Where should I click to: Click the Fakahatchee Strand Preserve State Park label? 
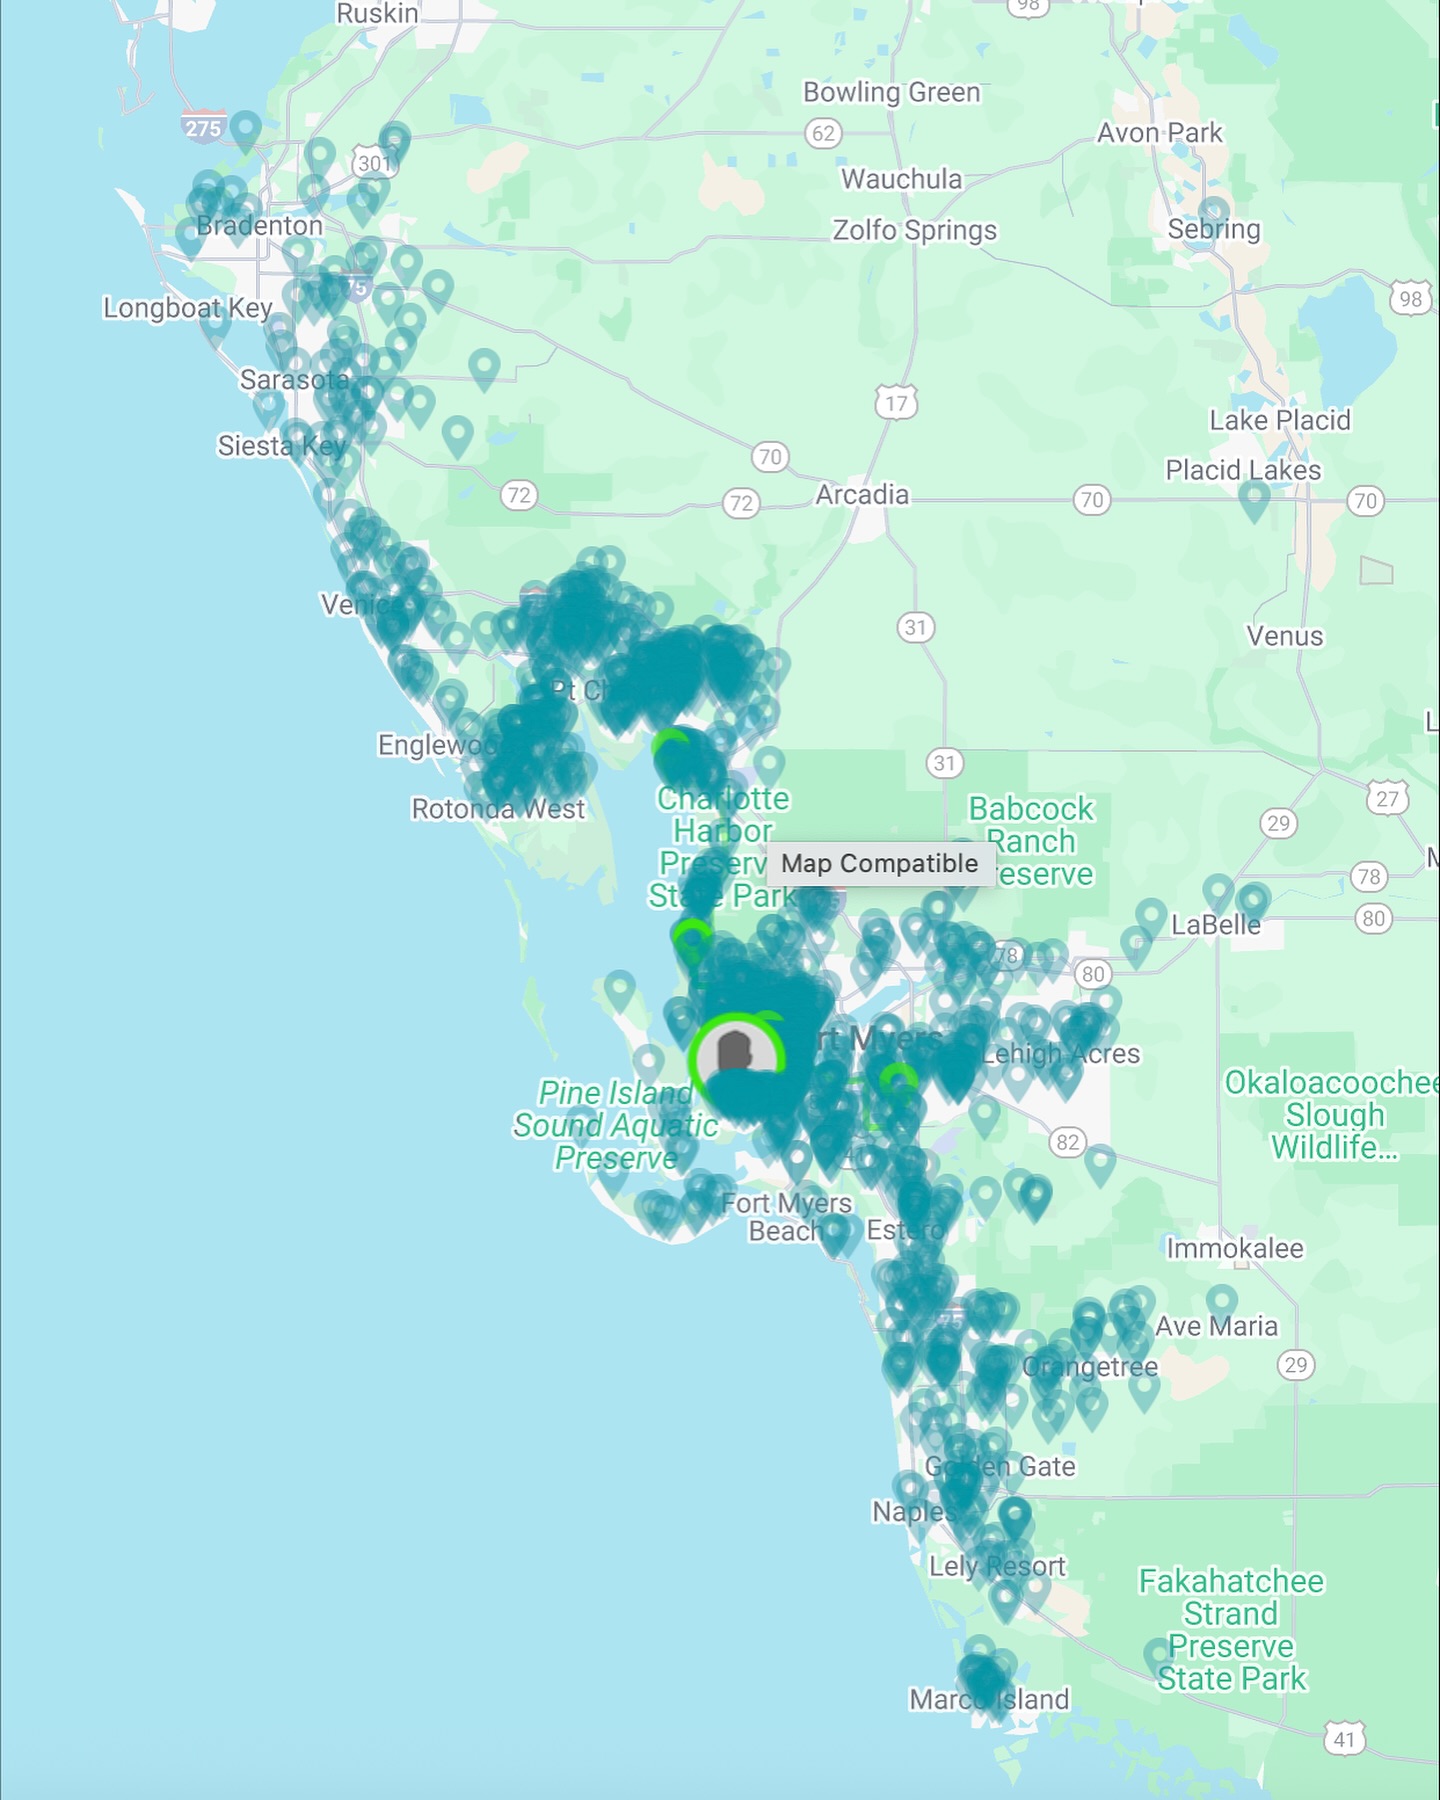(x=1231, y=1630)
